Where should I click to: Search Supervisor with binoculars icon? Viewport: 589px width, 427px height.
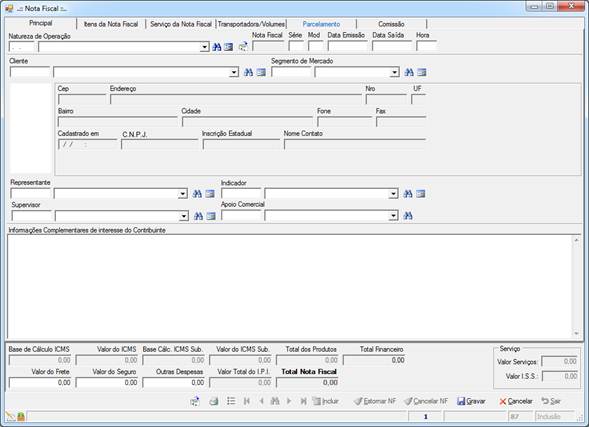point(198,216)
